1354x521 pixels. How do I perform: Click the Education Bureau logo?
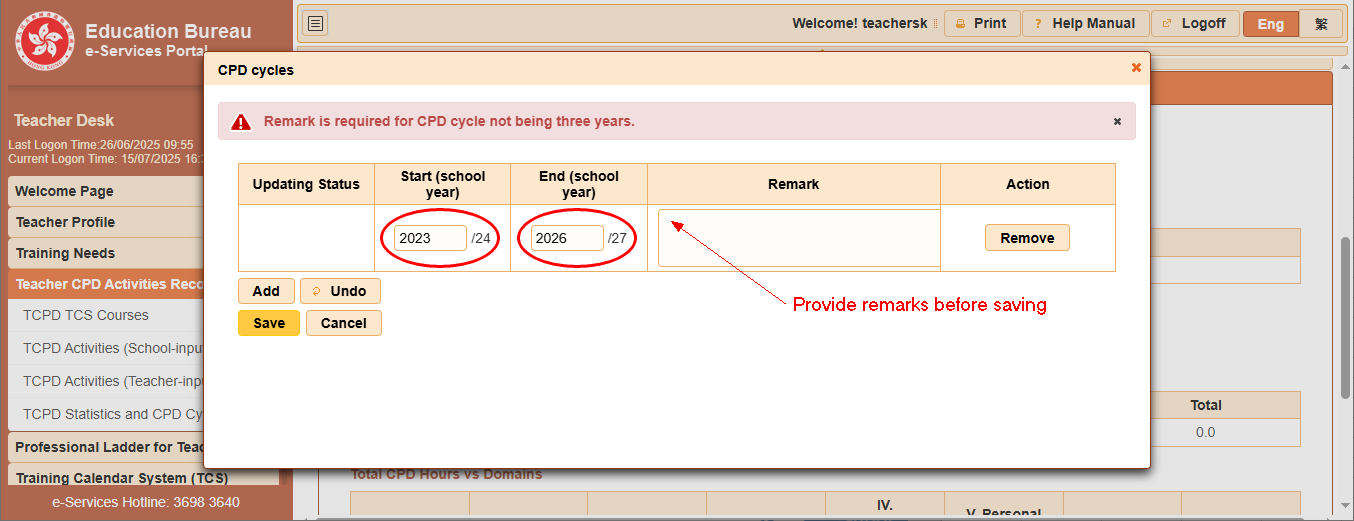44,40
